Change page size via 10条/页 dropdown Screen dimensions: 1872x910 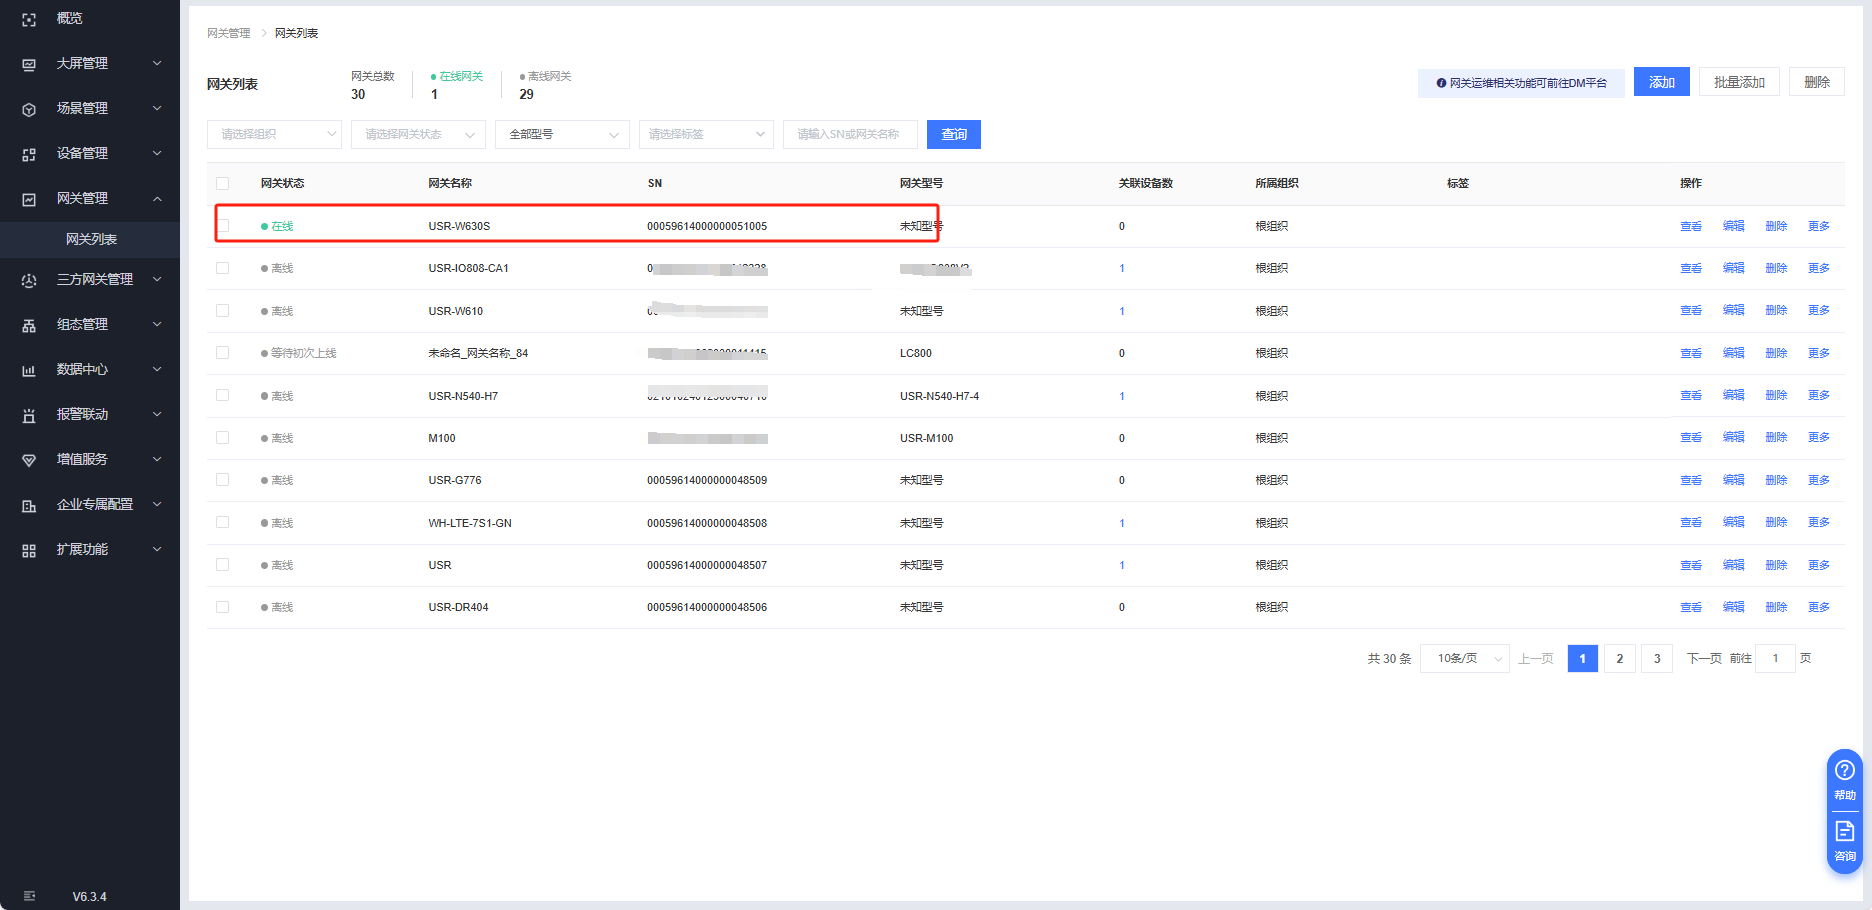click(1464, 658)
